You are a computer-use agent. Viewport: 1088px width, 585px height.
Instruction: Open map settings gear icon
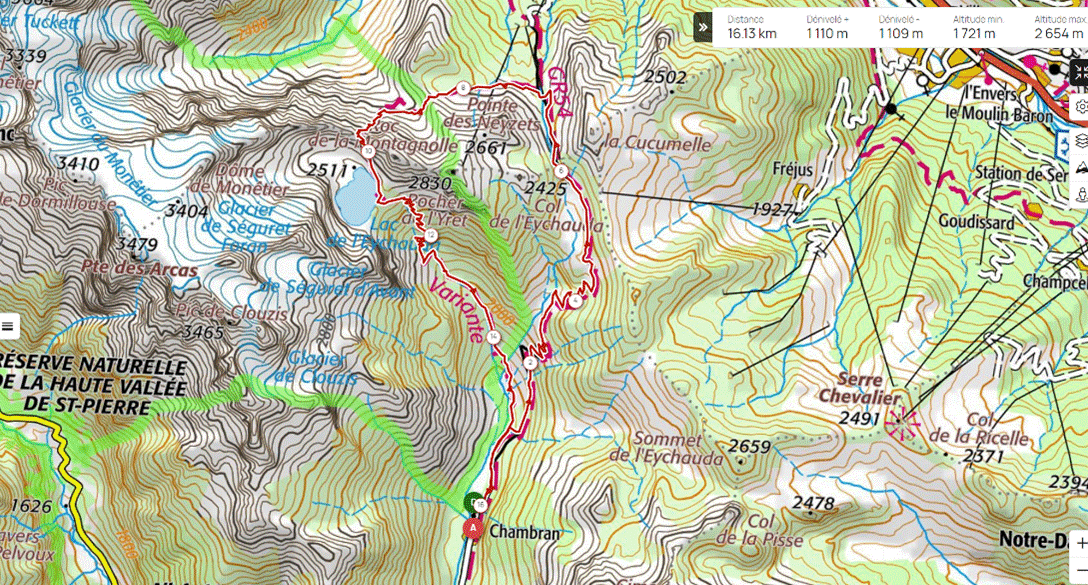tap(1081, 107)
